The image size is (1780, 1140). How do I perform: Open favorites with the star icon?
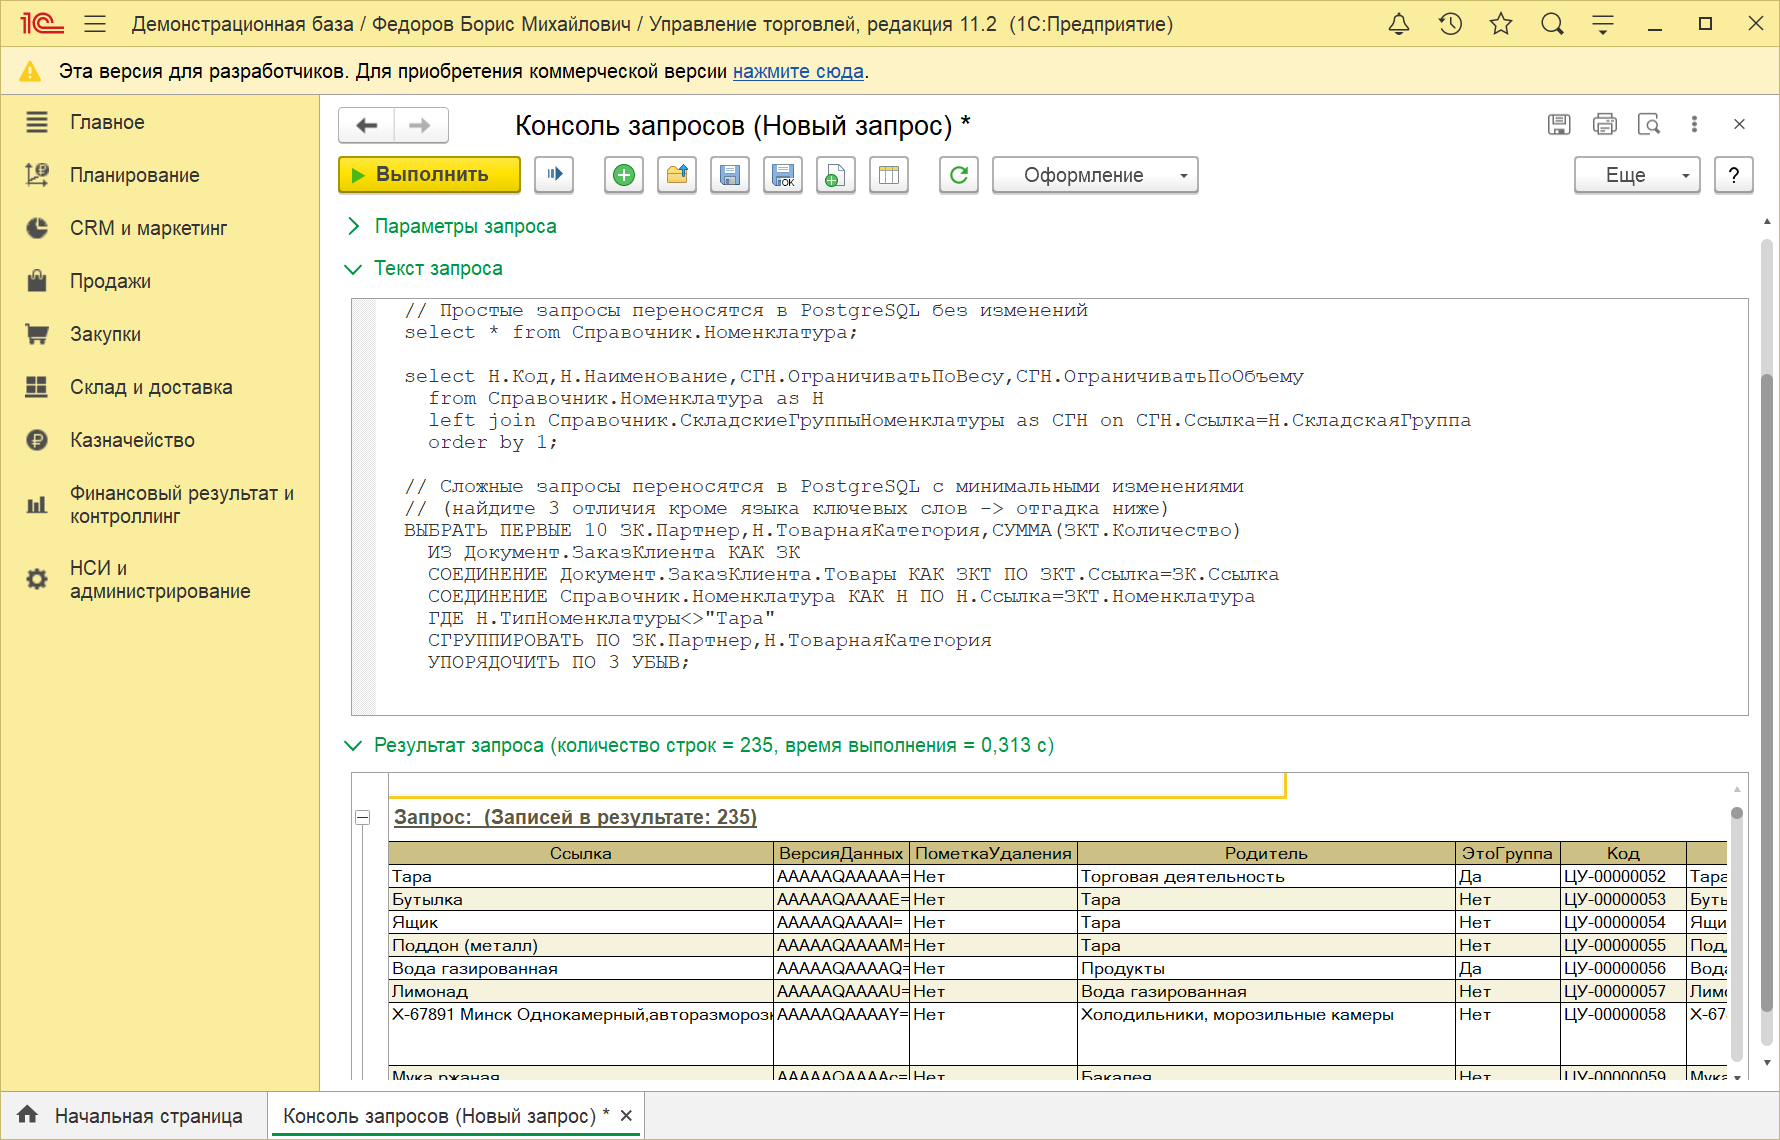click(x=1500, y=23)
